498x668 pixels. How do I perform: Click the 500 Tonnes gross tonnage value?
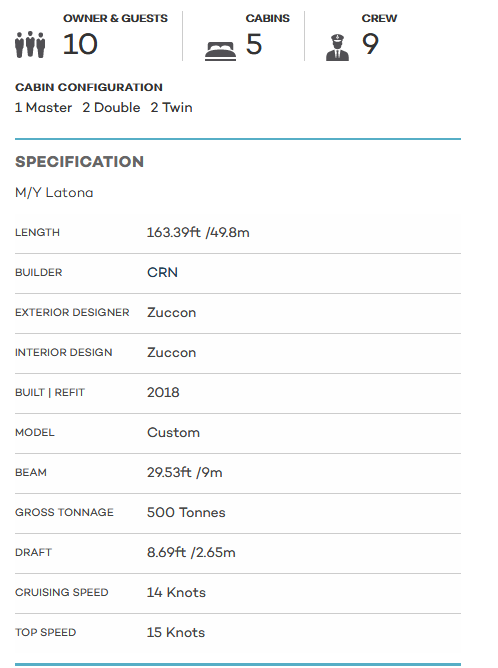pyautogui.click(x=186, y=512)
